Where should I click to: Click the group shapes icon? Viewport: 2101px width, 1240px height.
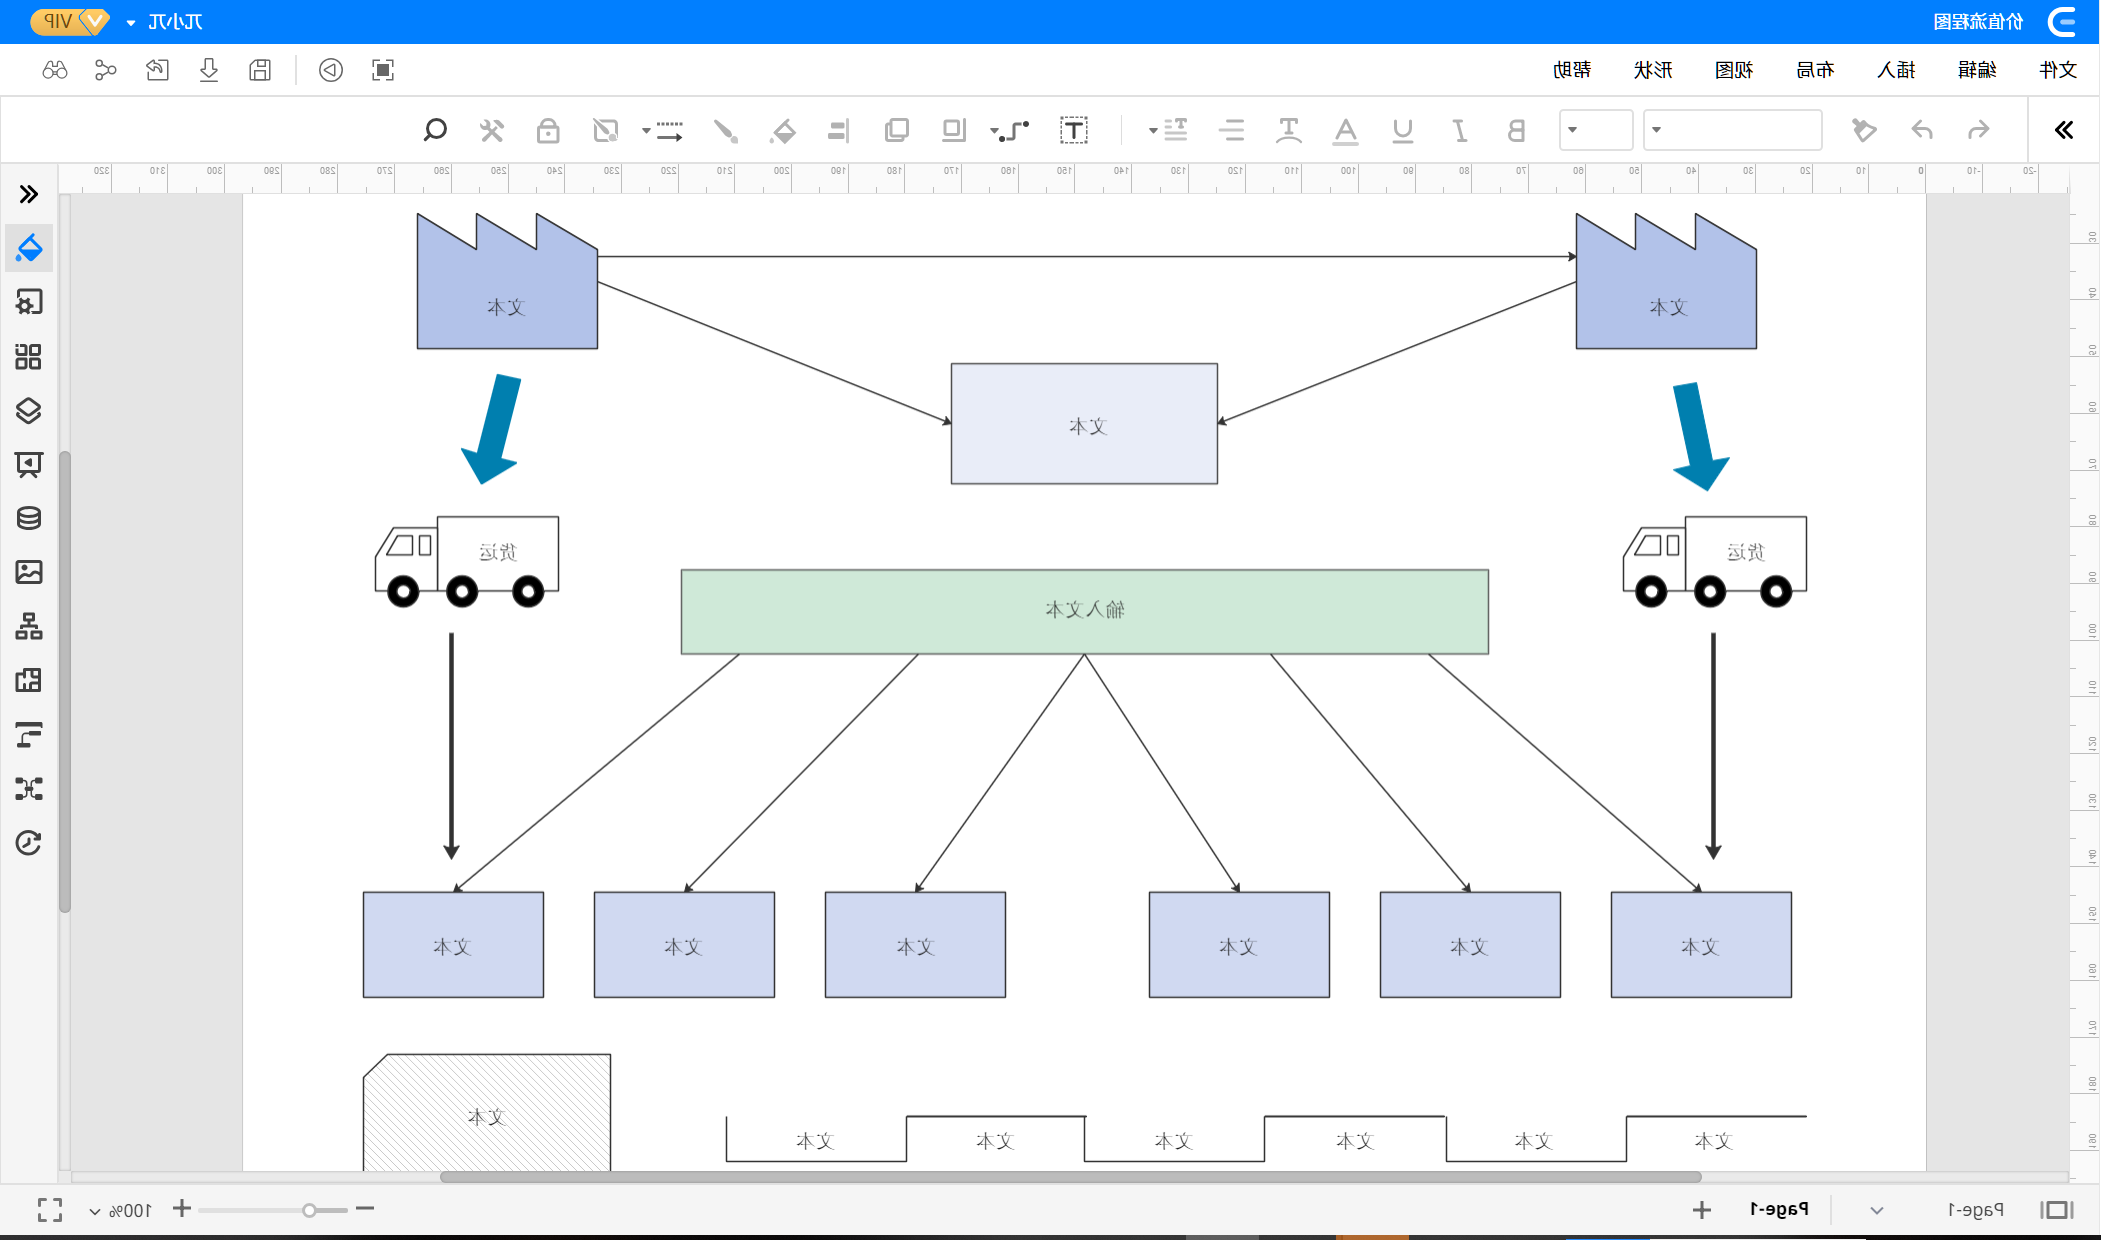pos(954,130)
